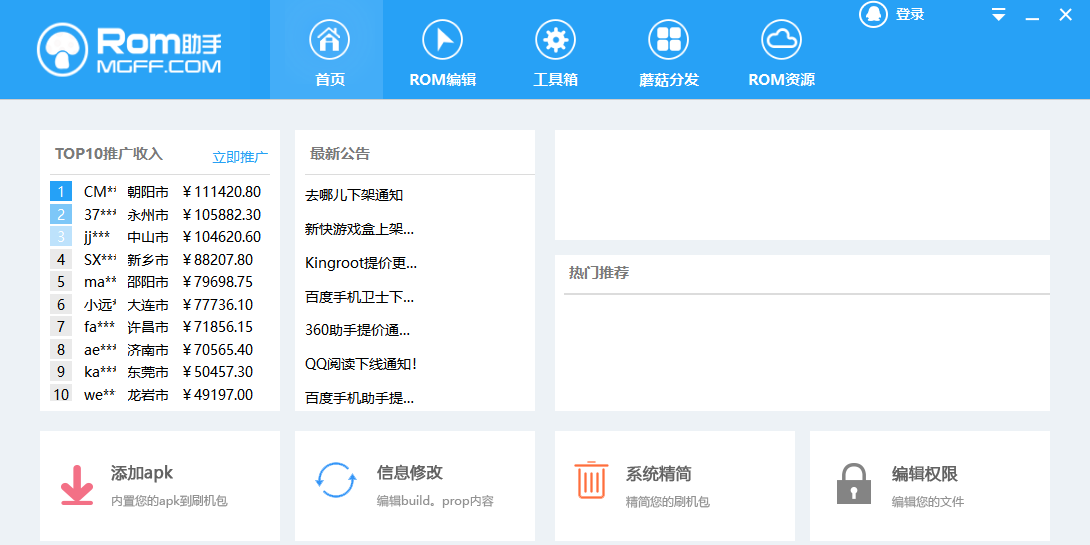
Task: Click the 立即推广 link
Action: [x=240, y=157]
